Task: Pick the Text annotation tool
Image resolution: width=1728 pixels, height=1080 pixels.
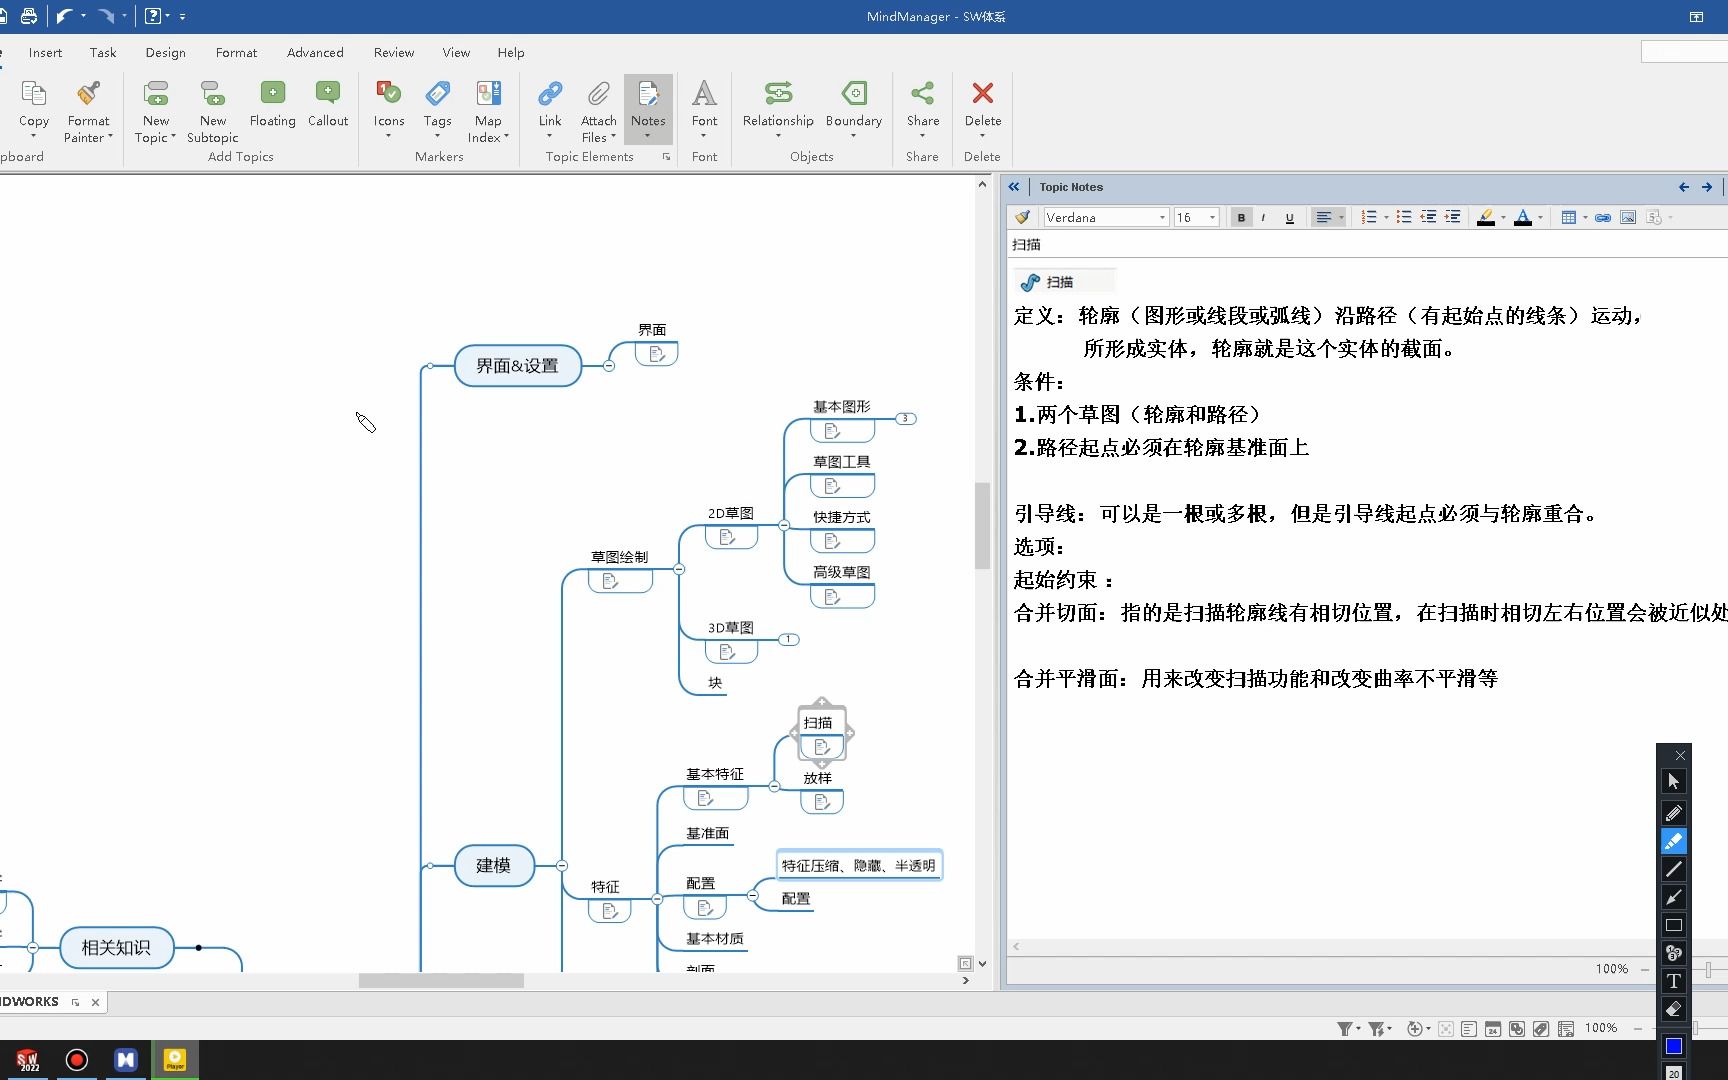Action: pos(1674,982)
